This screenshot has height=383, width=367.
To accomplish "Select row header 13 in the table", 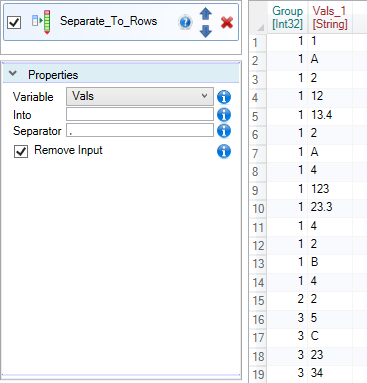I will click(258, 264).
